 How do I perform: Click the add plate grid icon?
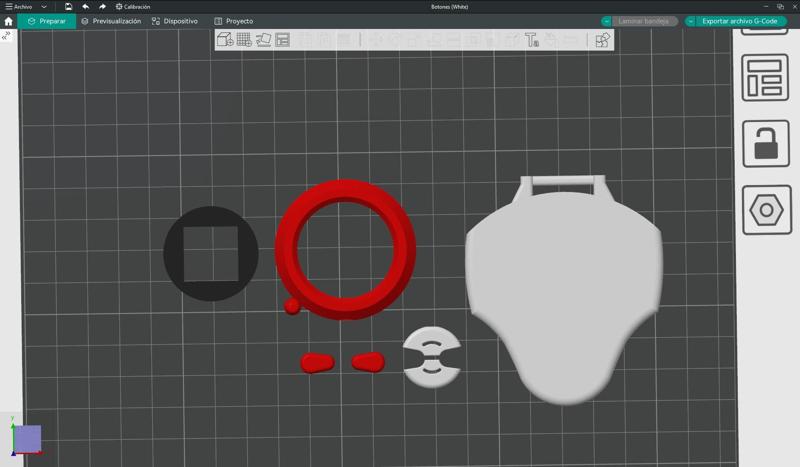pyautogui.click(x=244, y=40)
